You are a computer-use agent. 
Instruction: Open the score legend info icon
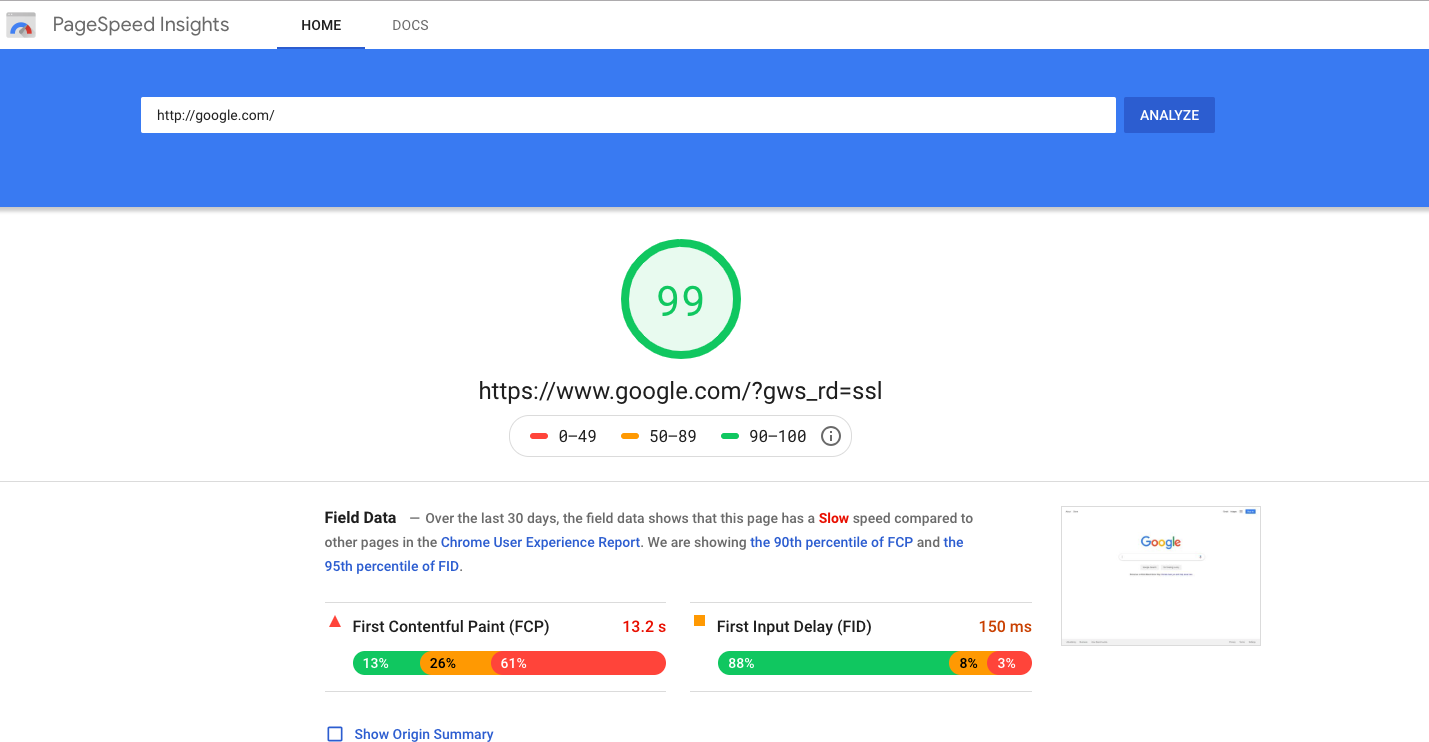pyautogui.click(x=830, y=436)
